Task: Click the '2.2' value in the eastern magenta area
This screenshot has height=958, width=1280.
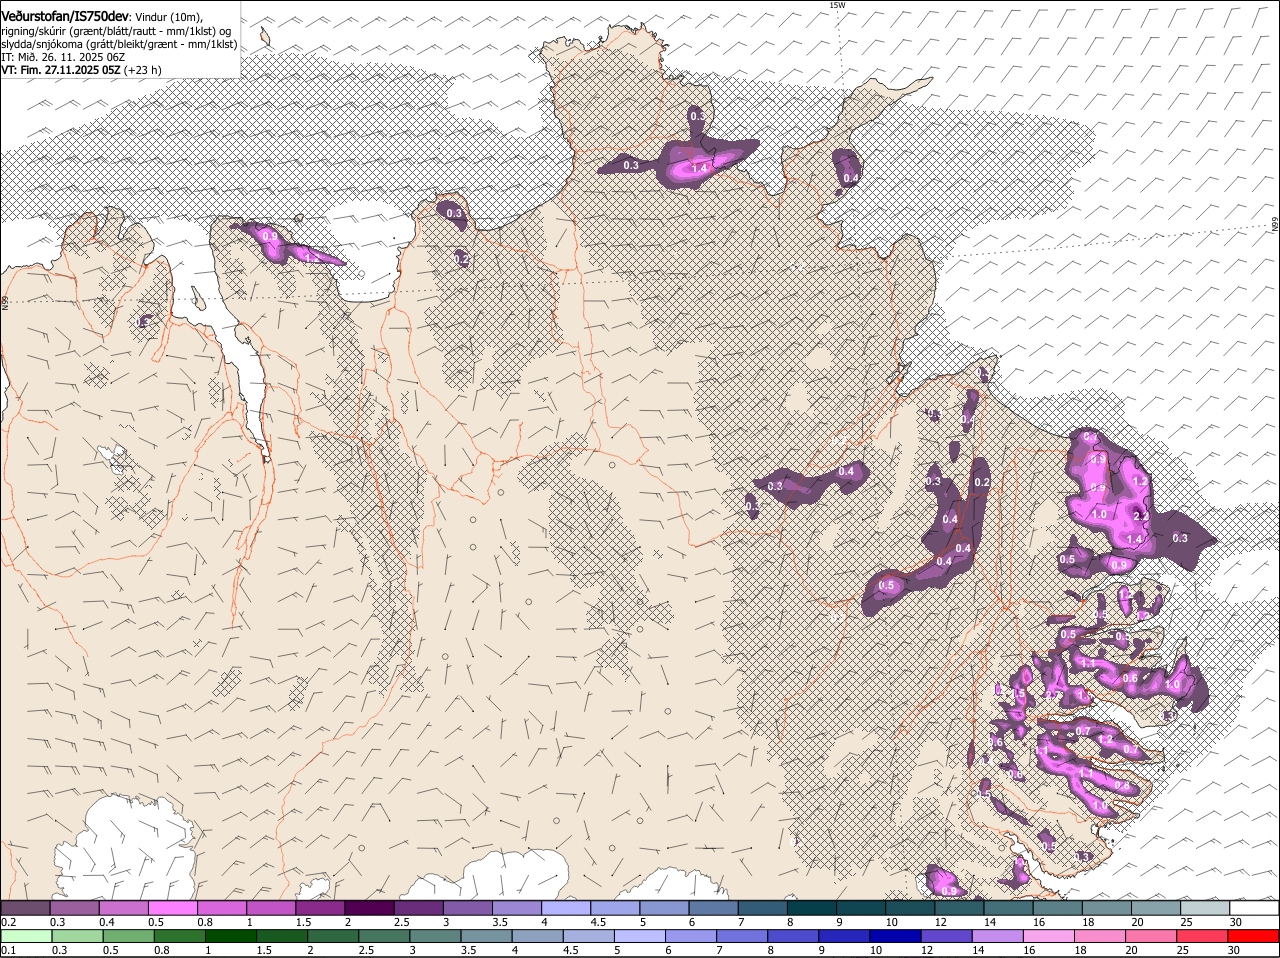Action: pyautogui.click(x=1141, y=516)
